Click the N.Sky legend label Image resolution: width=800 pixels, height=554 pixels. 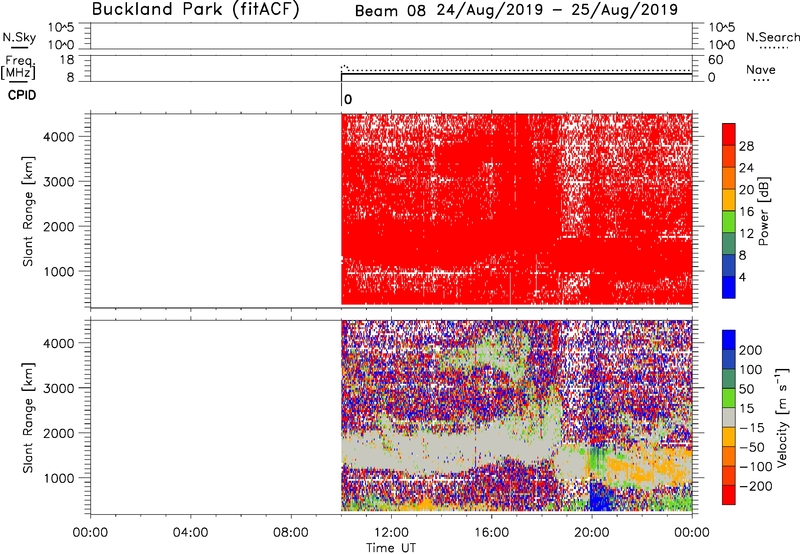[x=19, y=37]
